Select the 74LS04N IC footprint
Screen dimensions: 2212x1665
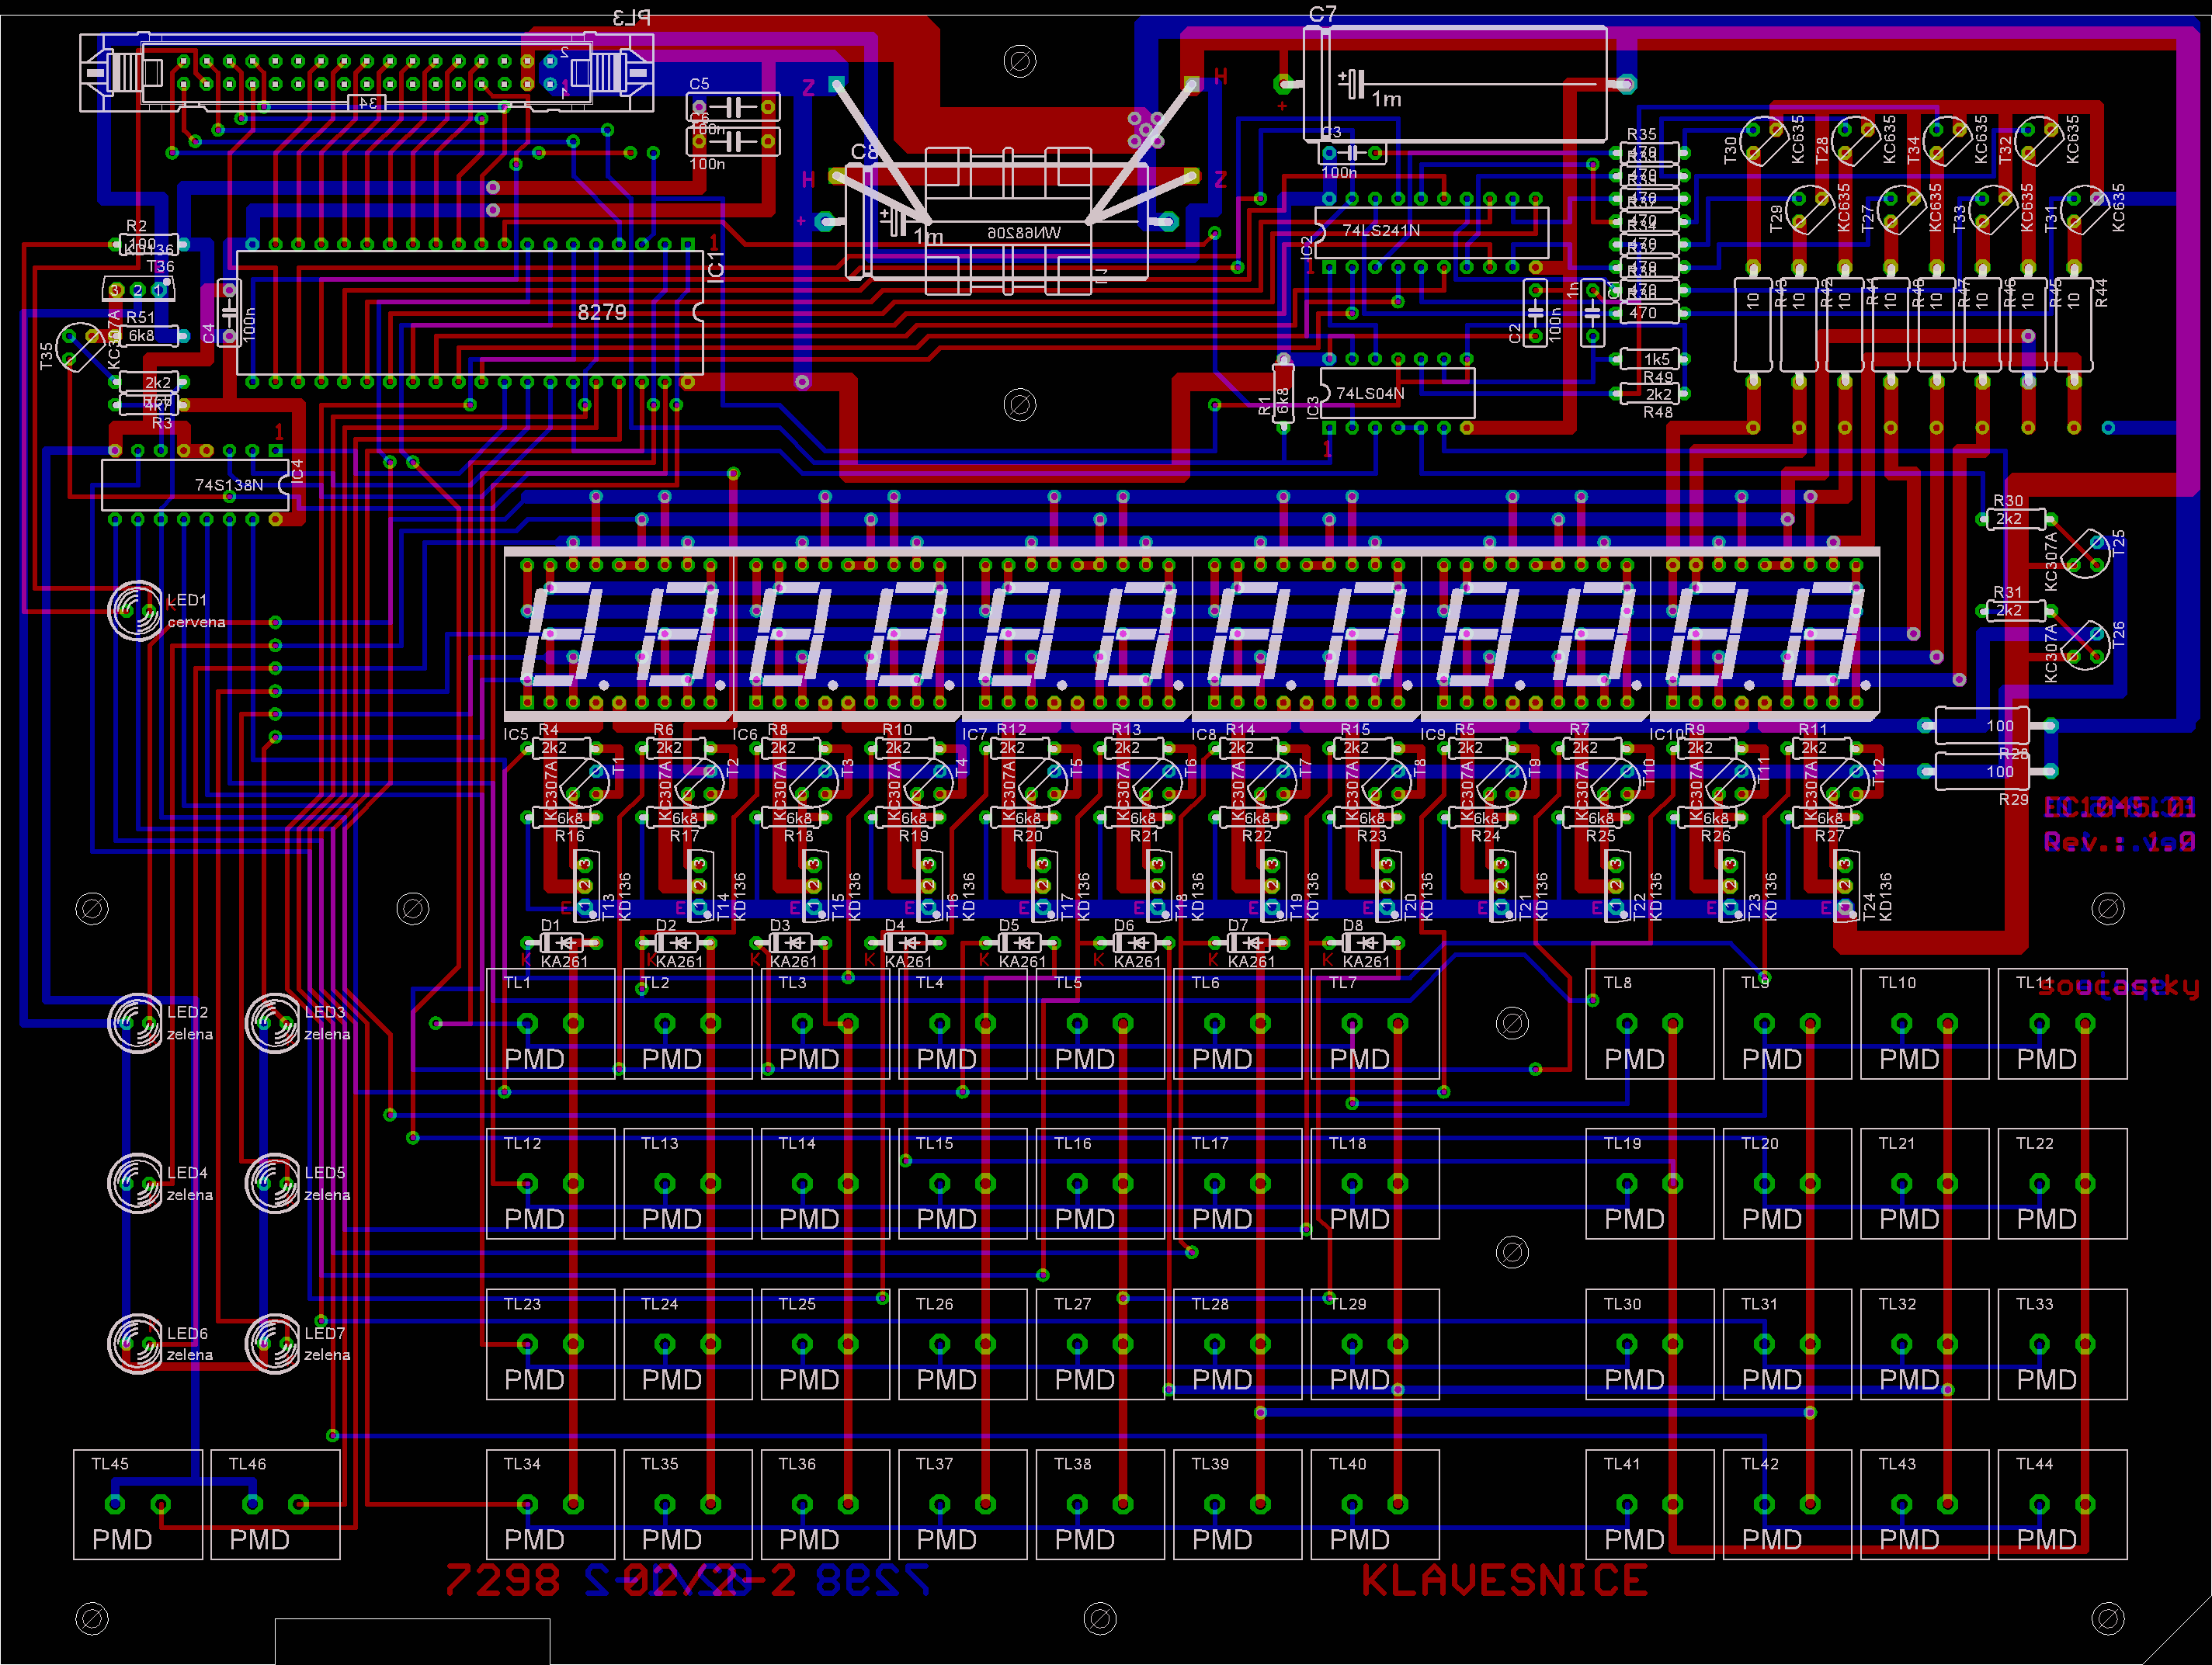[x=1397, y=393]
